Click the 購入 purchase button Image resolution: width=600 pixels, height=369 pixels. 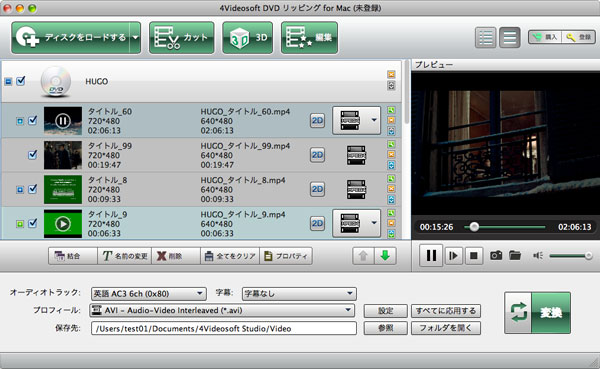point(545,37)
